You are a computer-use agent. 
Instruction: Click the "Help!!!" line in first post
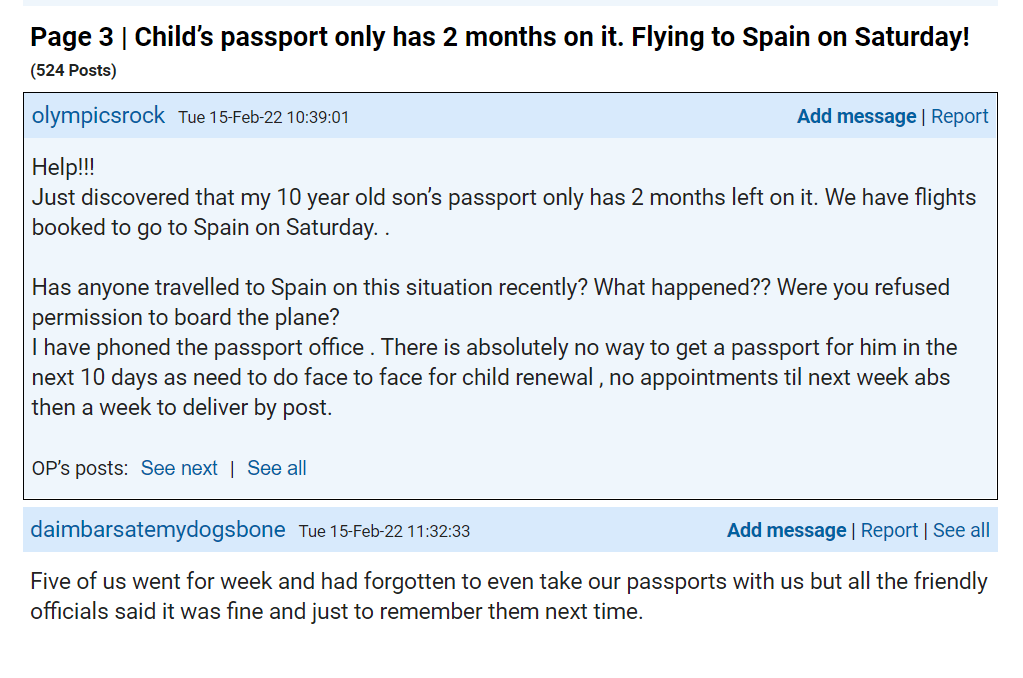[63, 167]
